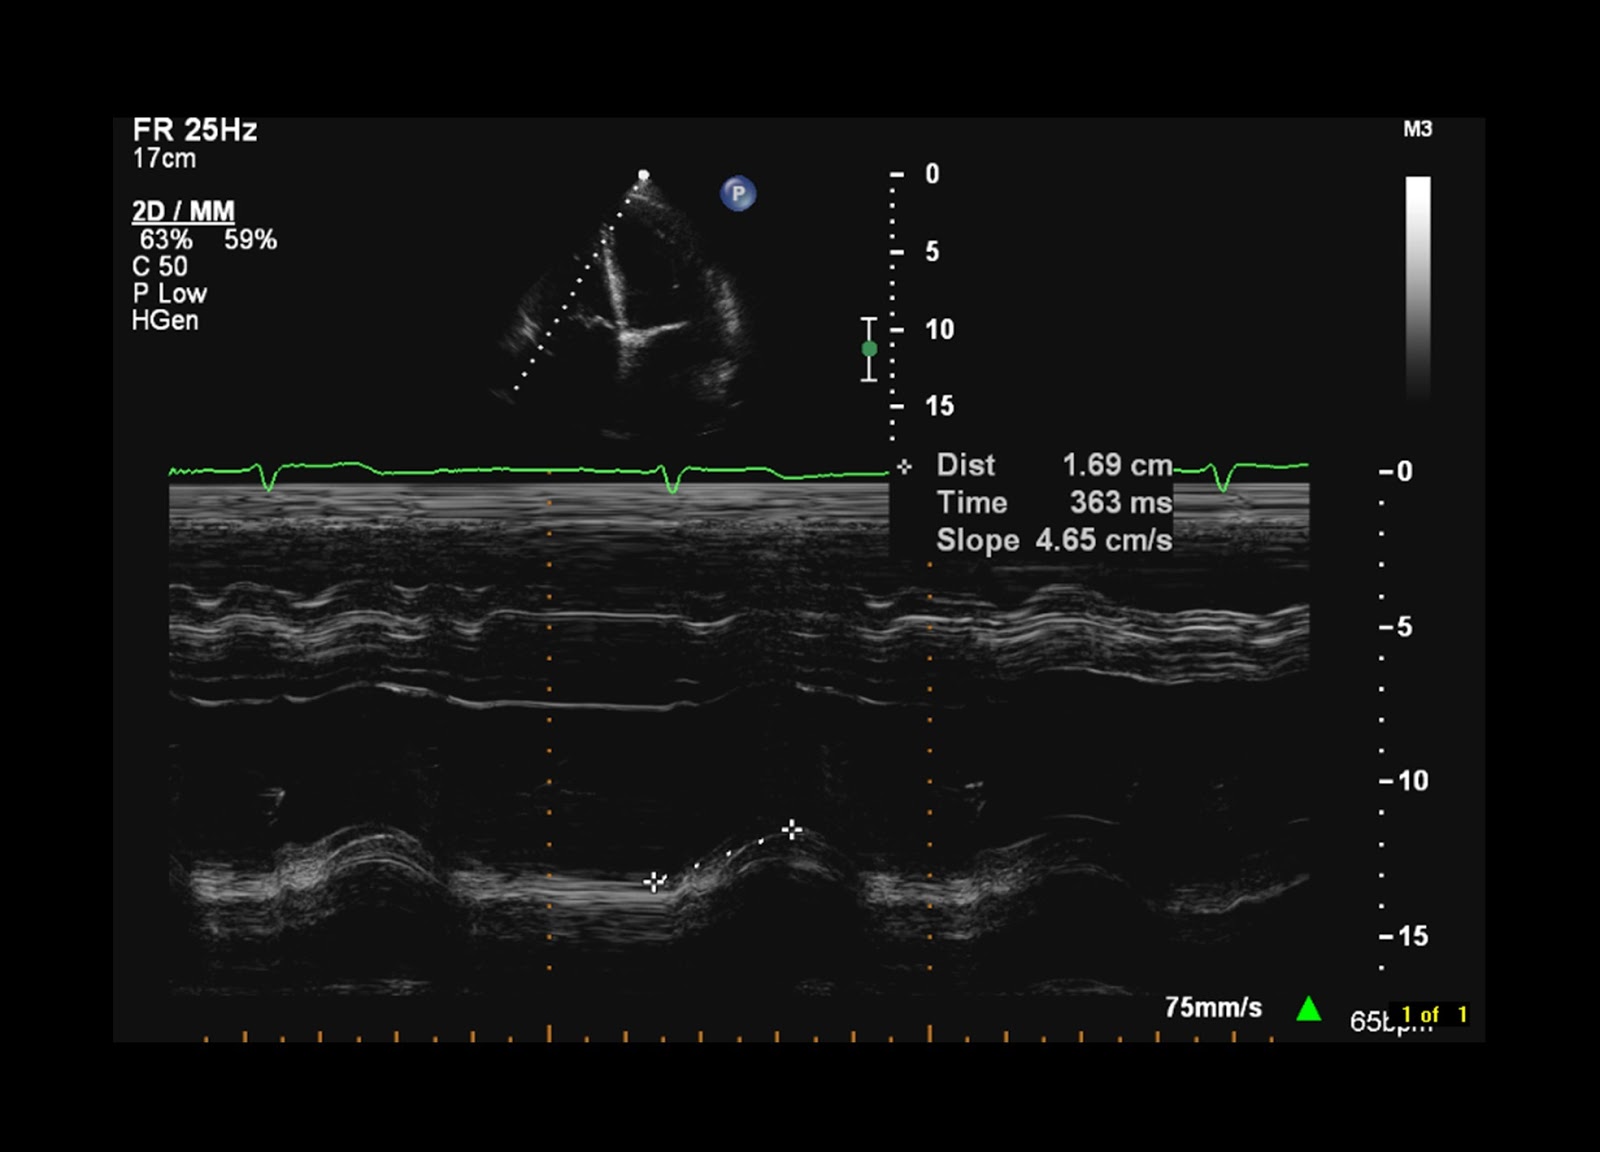The height and width of the screenshot is (1152, 1600).
Task: Click the Dist 1.69 cm measurement
Action: click(x=1054, y=465)
